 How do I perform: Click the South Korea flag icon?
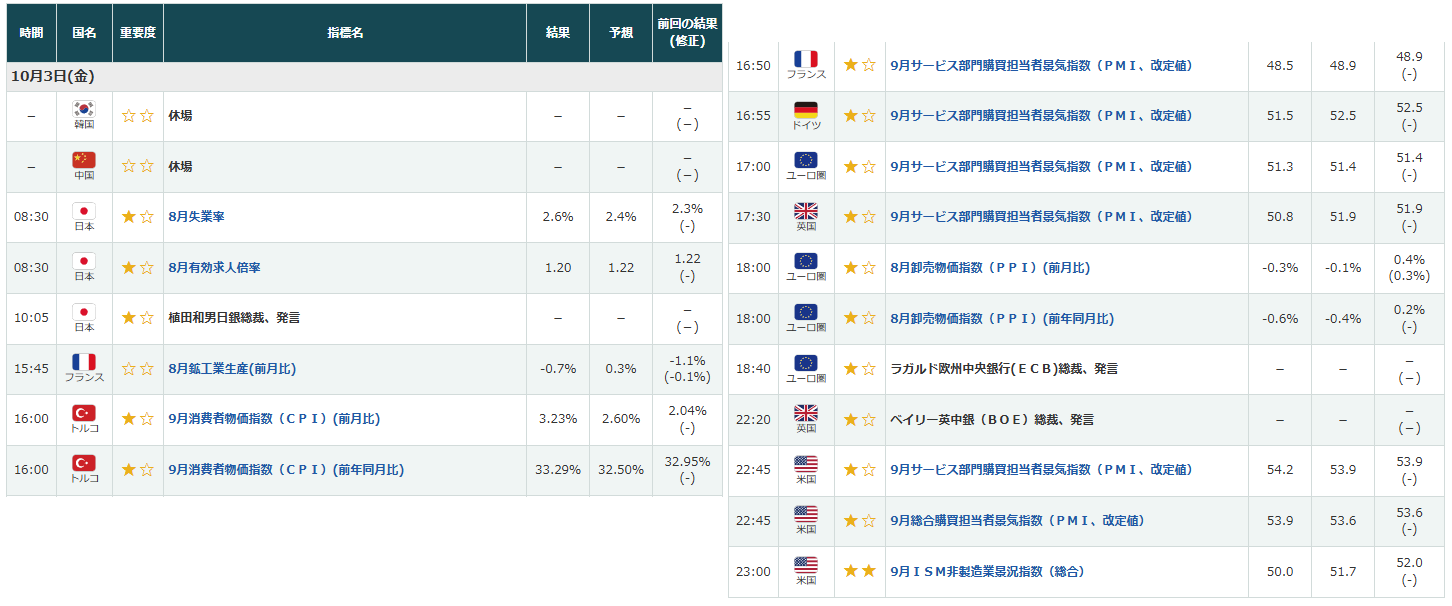pos(84,109)
